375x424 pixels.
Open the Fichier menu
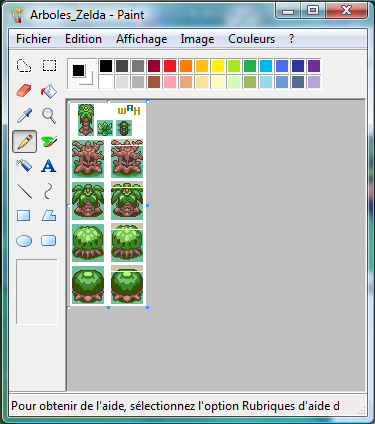33,39
